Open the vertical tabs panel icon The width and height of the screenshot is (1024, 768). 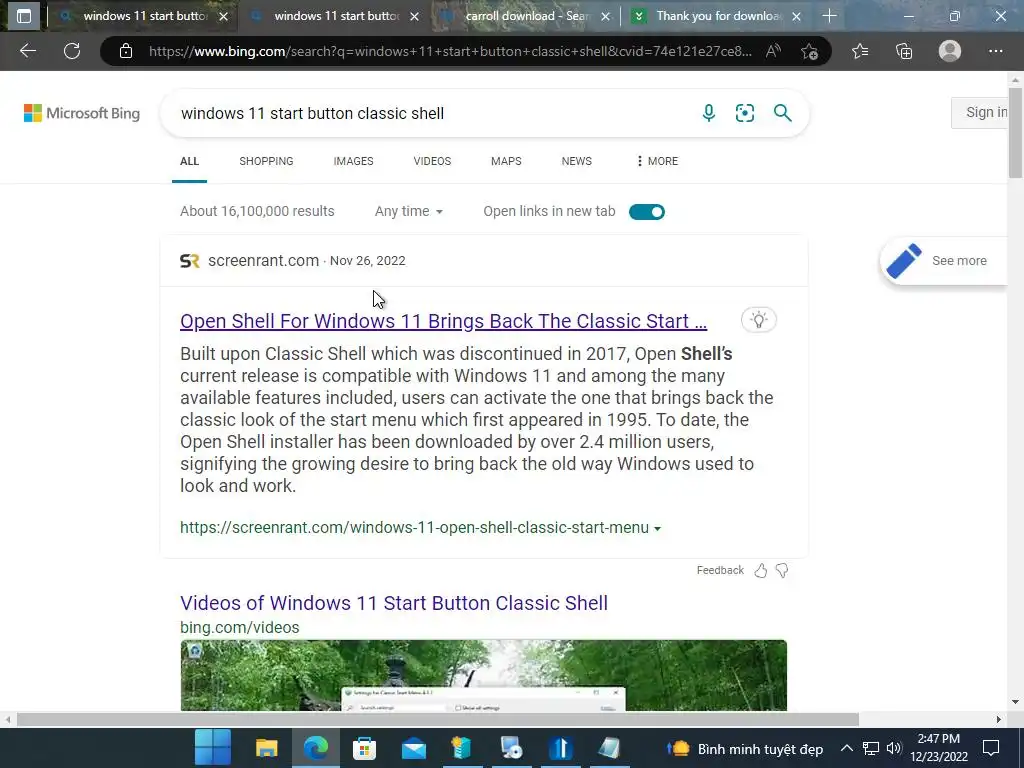pos(24,16)
